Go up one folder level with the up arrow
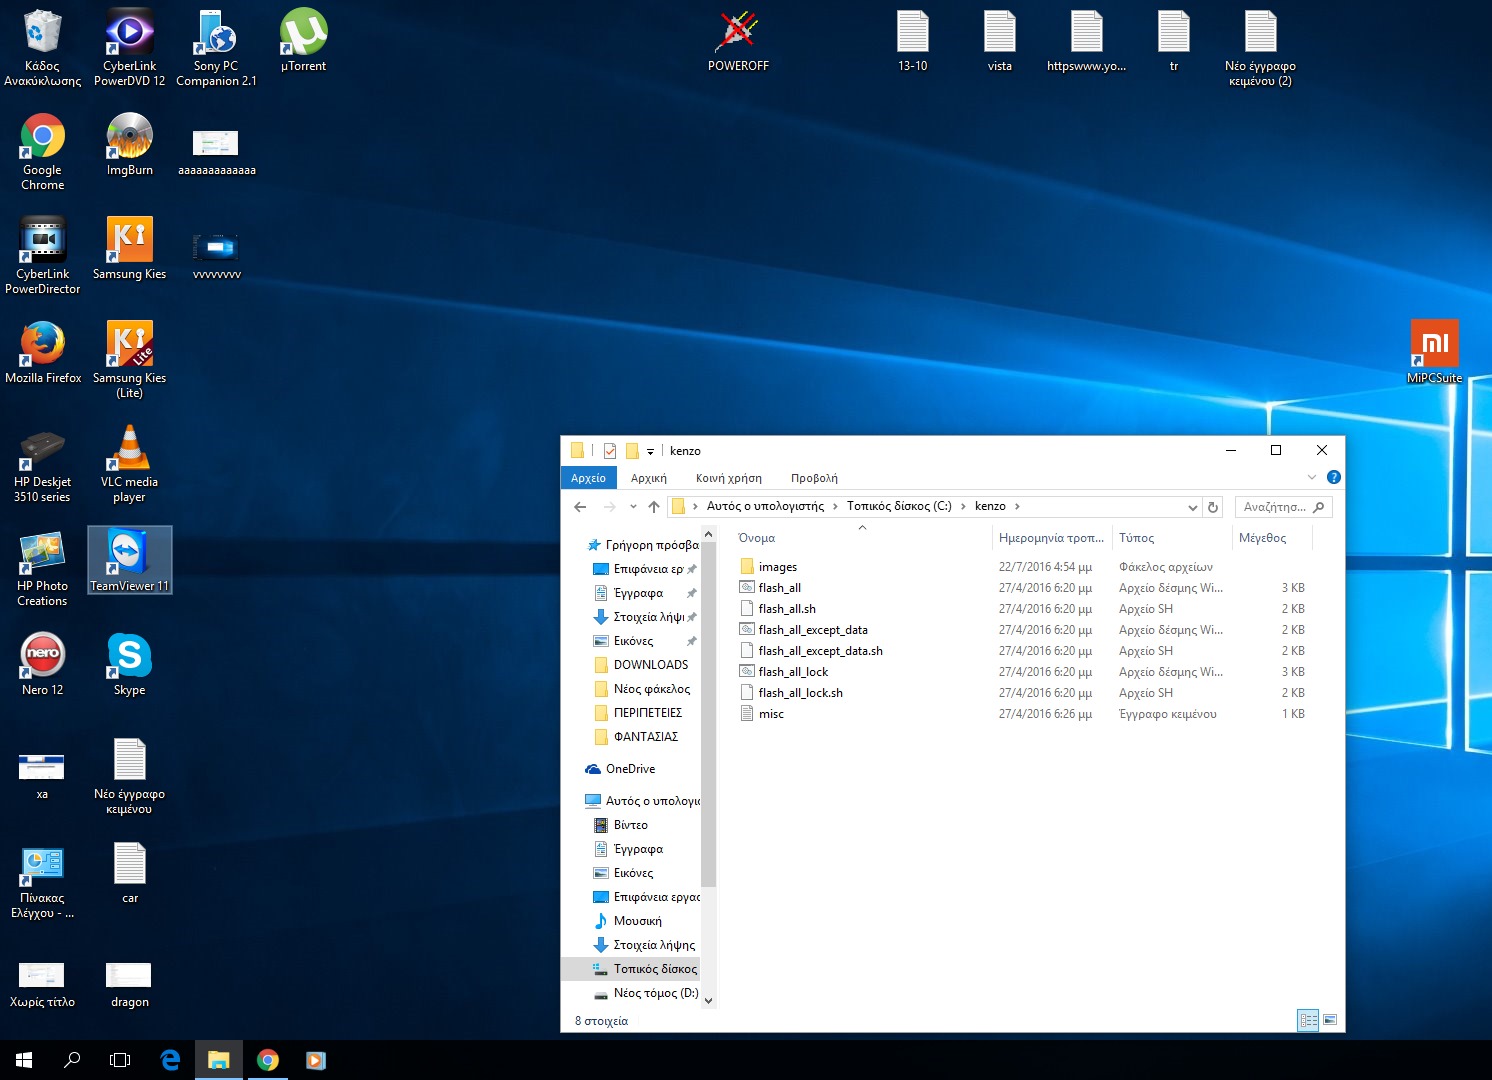 (x=654, y=507)
